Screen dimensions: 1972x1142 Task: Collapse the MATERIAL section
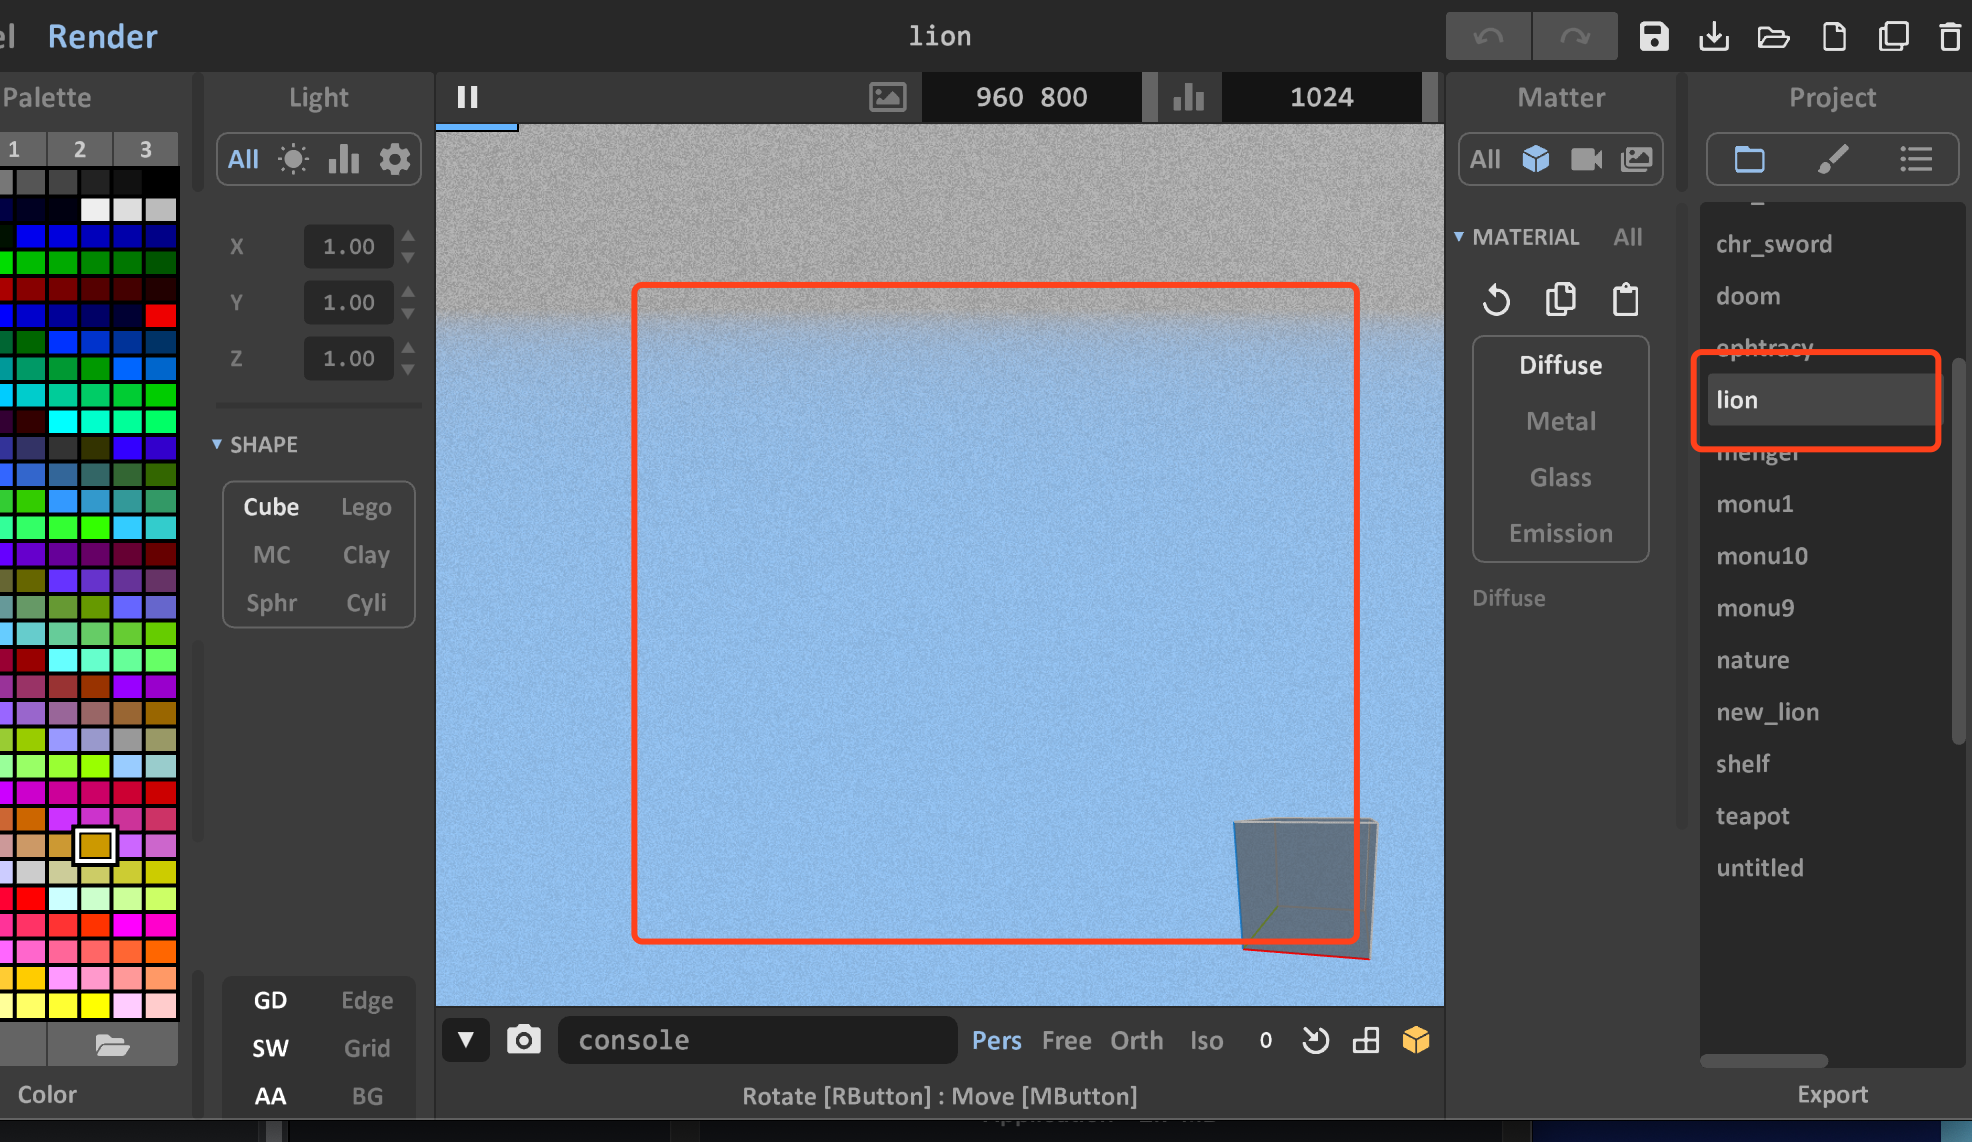pyautogui.click(x=1459, y=237)
